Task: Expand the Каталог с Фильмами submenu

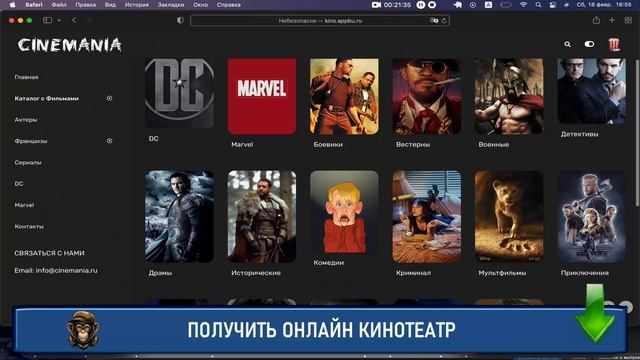Action: tap(109, 98)
